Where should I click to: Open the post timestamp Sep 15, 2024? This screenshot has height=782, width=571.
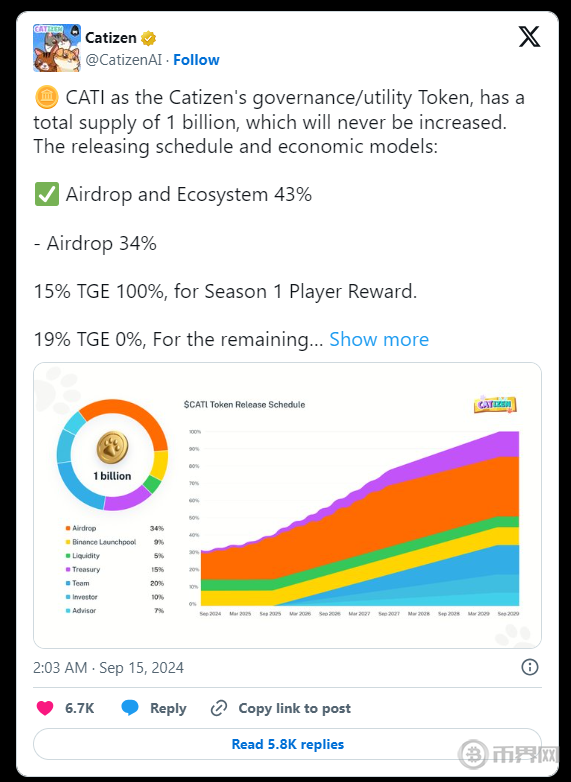[108, 668]
